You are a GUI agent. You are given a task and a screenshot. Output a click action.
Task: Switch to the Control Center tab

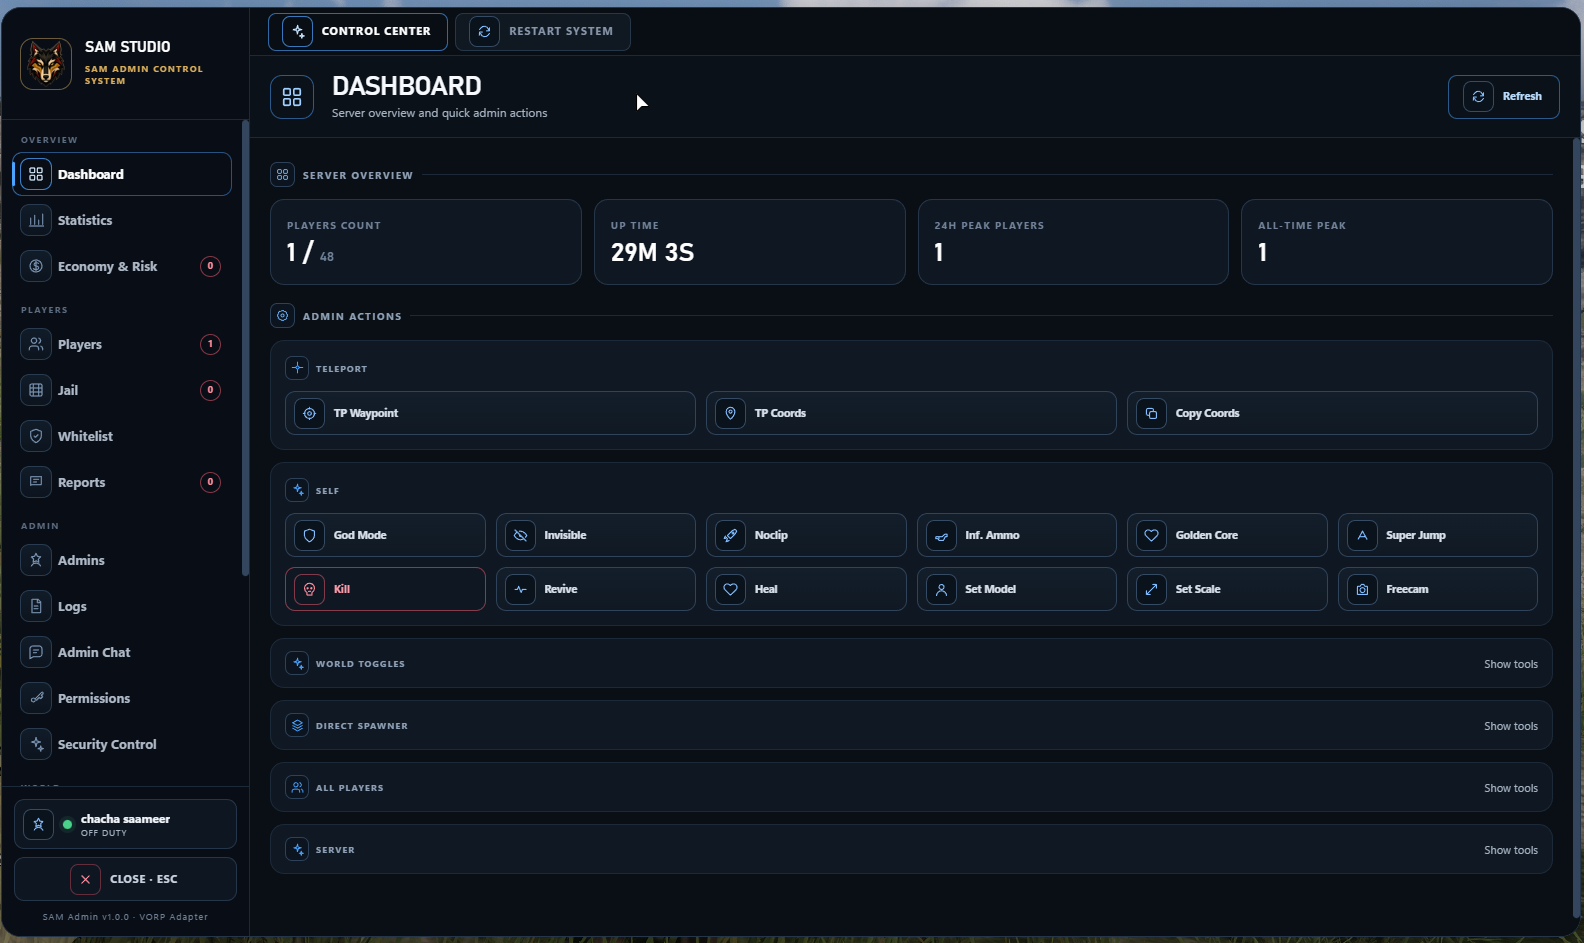click(x=358, y=32)
